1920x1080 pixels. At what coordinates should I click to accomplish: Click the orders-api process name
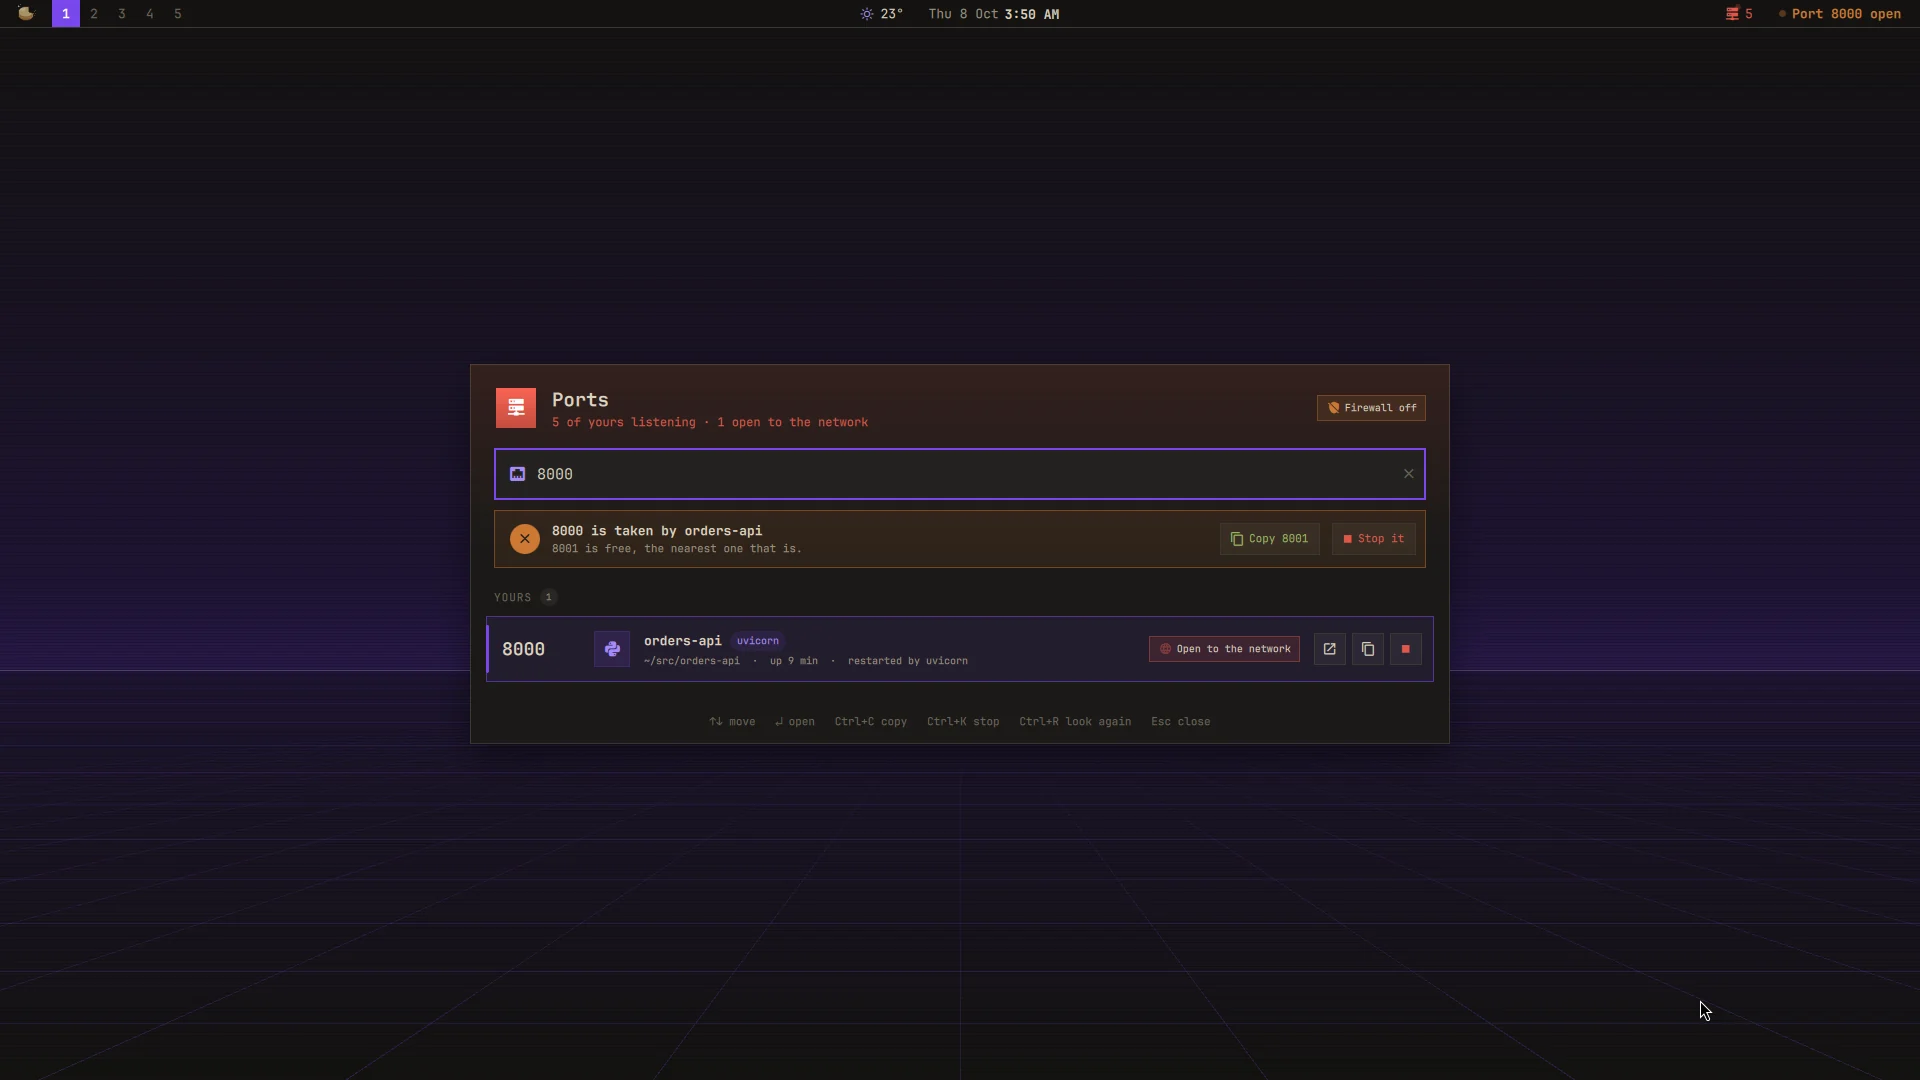(682, 641)
